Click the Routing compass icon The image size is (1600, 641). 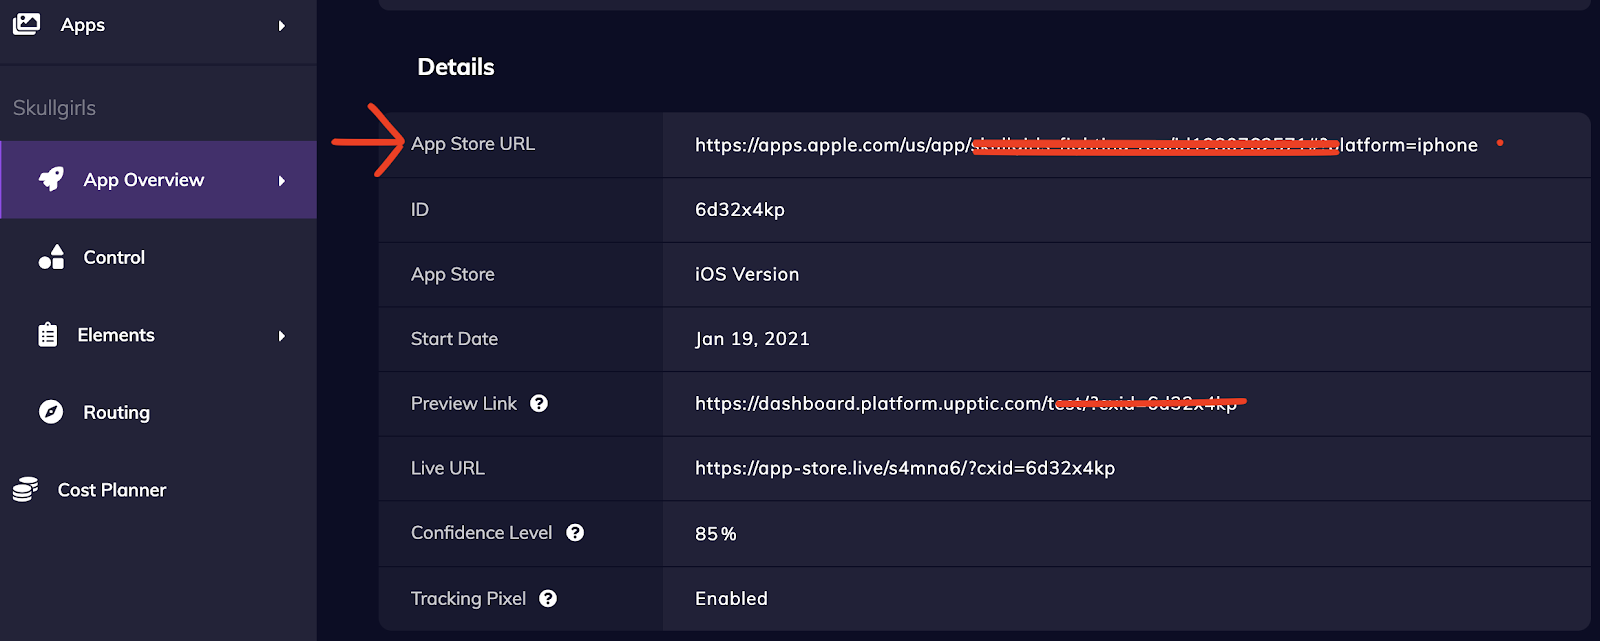tap(51, 412)
